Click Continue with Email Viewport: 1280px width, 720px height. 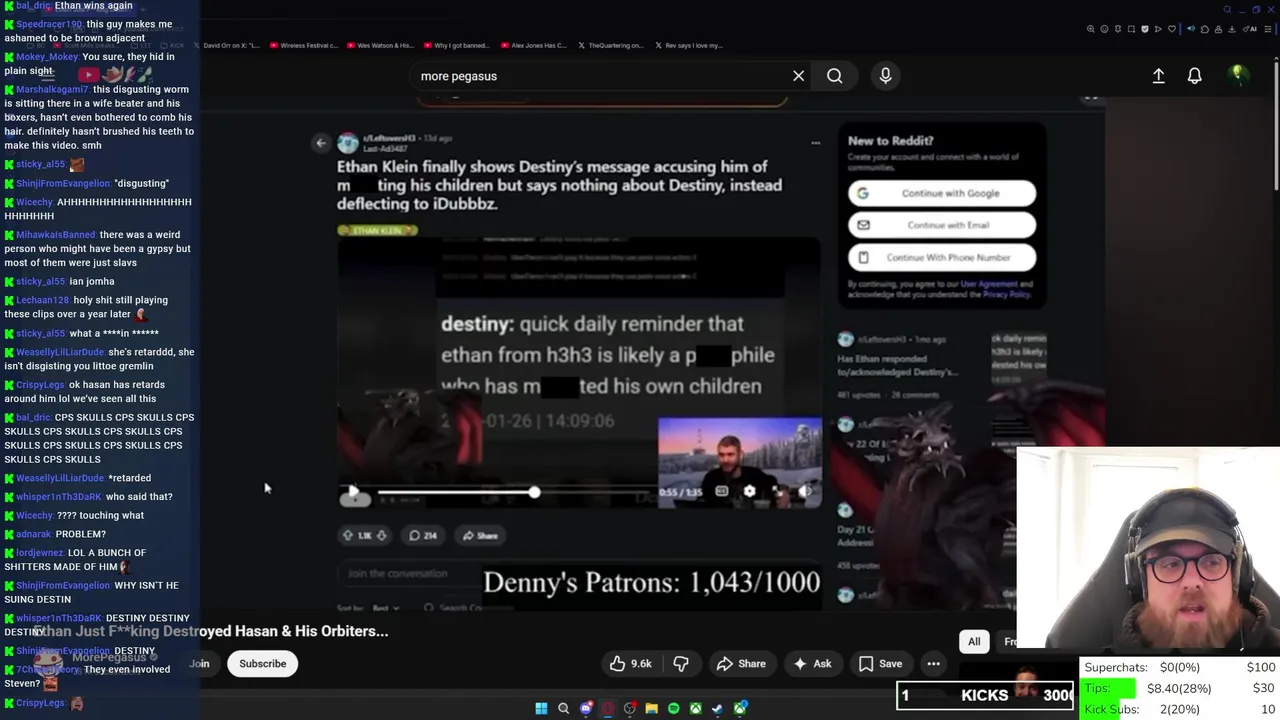tap(942, 225)
